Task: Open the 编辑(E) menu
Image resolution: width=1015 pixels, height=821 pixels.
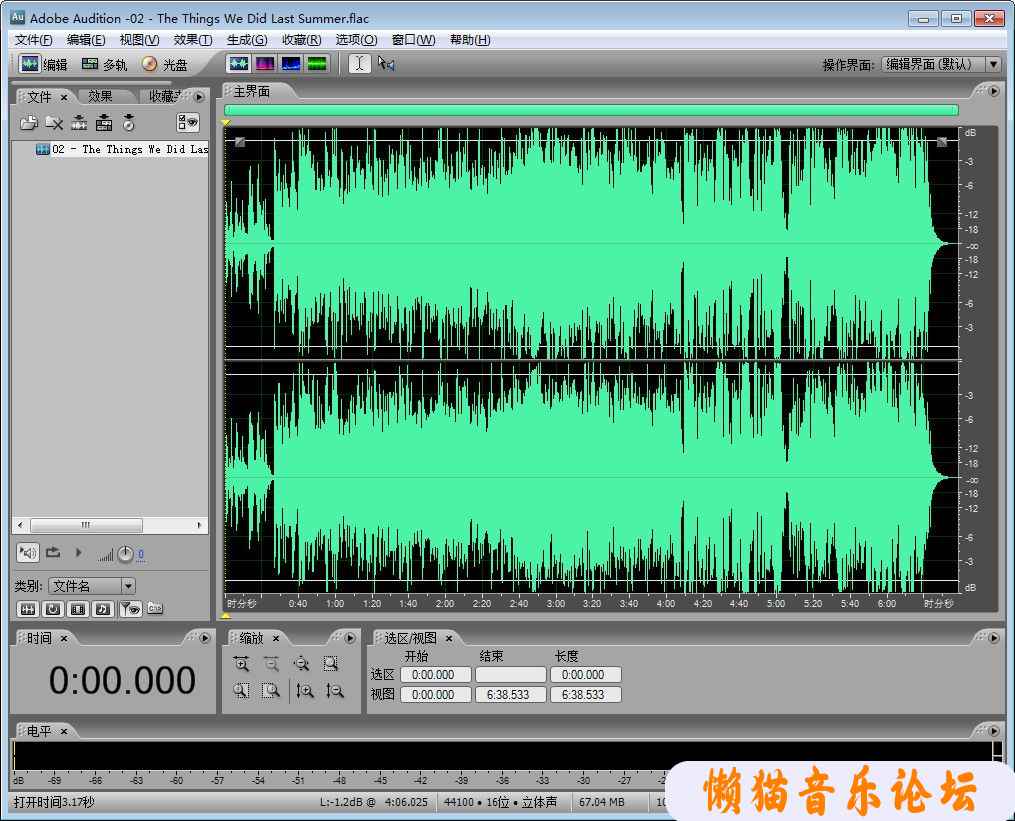Action: [86, 40]
